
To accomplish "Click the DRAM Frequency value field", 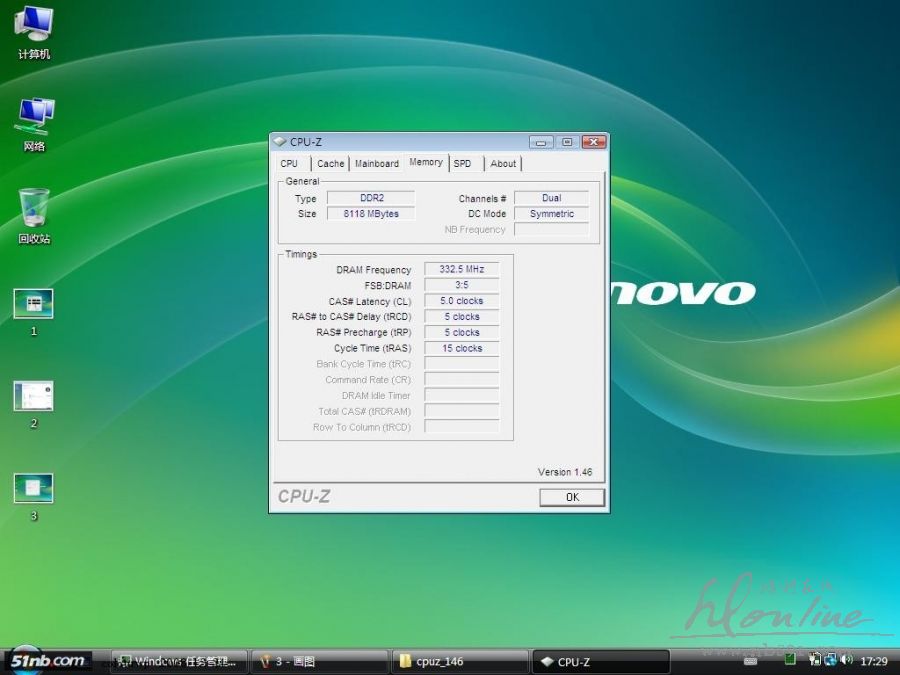I will click(461, 270).
